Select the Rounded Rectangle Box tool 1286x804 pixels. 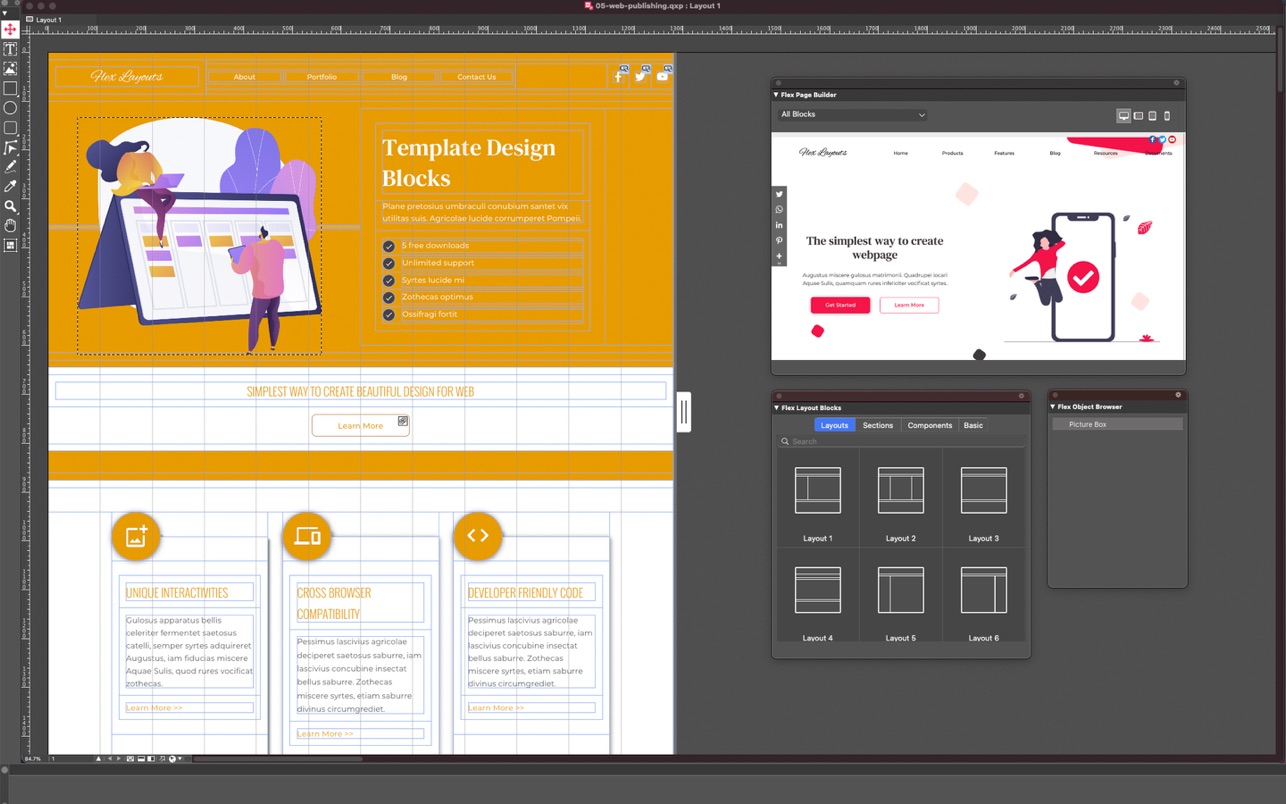click(x=10, y=128)
